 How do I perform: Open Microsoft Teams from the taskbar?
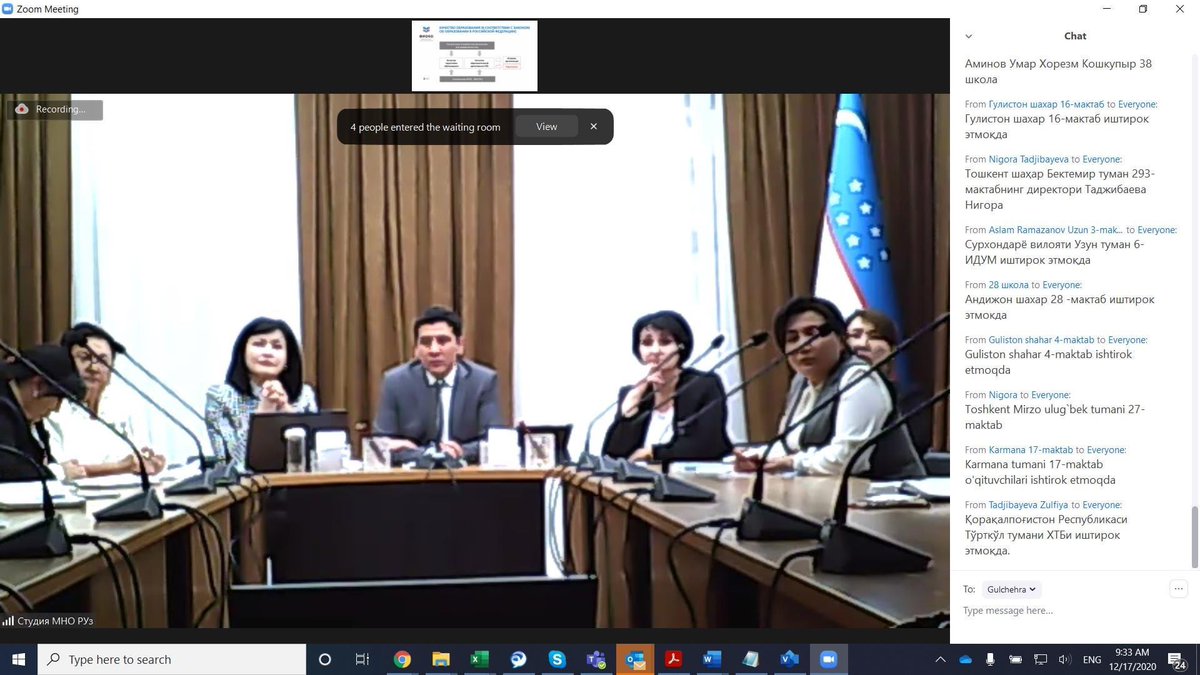pos(596,659)
